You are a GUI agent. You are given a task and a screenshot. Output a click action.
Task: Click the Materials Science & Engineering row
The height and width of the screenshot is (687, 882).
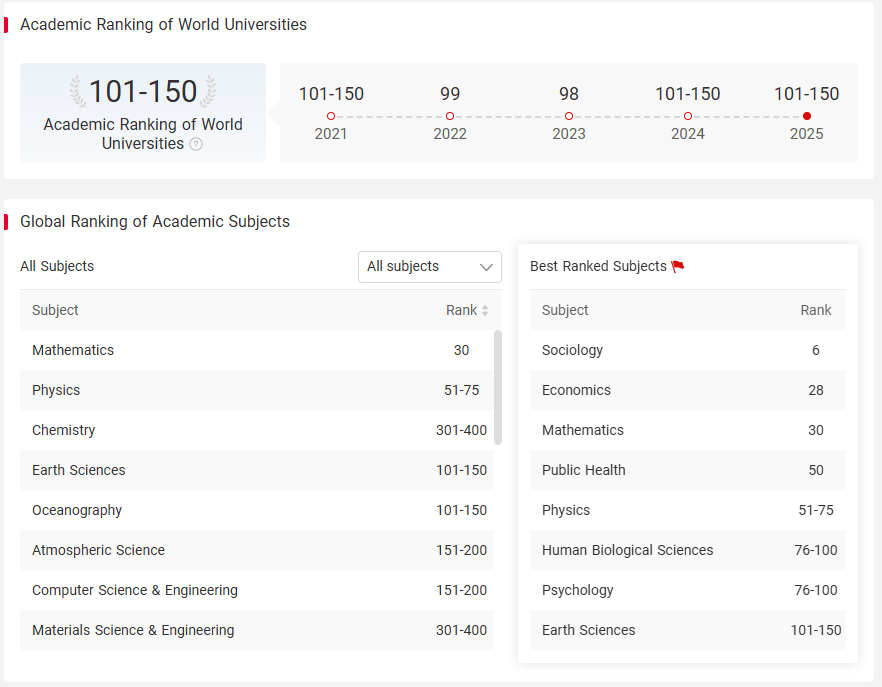257,630
